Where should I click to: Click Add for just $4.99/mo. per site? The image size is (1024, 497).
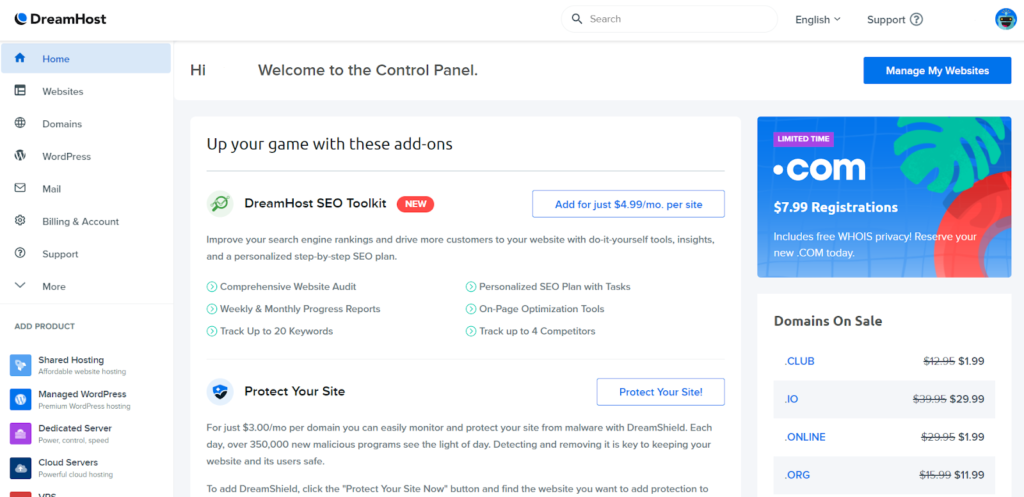point(628,204)
